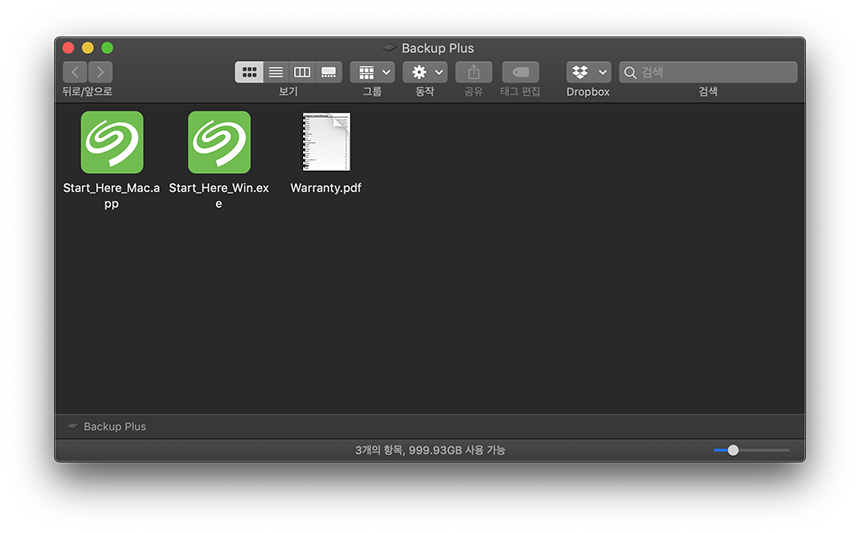860x534 pixels.
Task: Open the gear action menu
Action: 425,72
